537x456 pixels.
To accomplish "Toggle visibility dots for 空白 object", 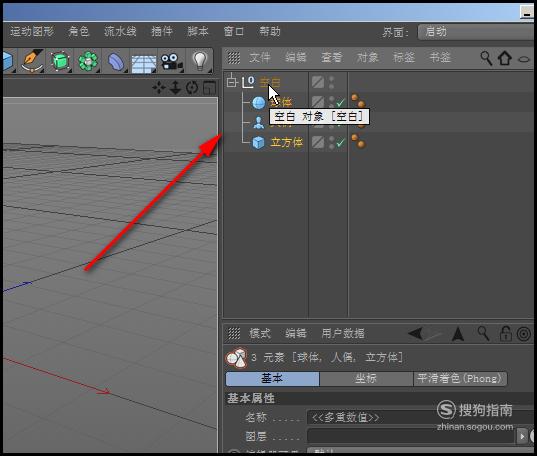I will click(x=331, y=82).
